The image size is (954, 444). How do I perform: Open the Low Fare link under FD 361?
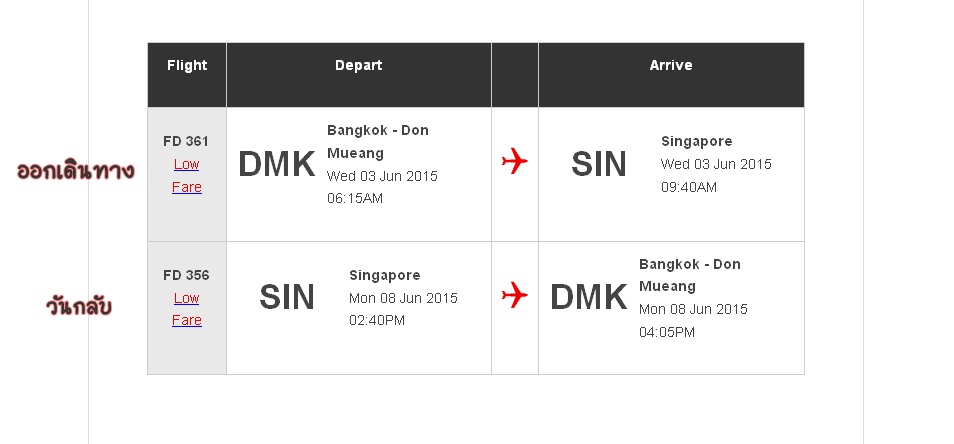click(187, 176)
